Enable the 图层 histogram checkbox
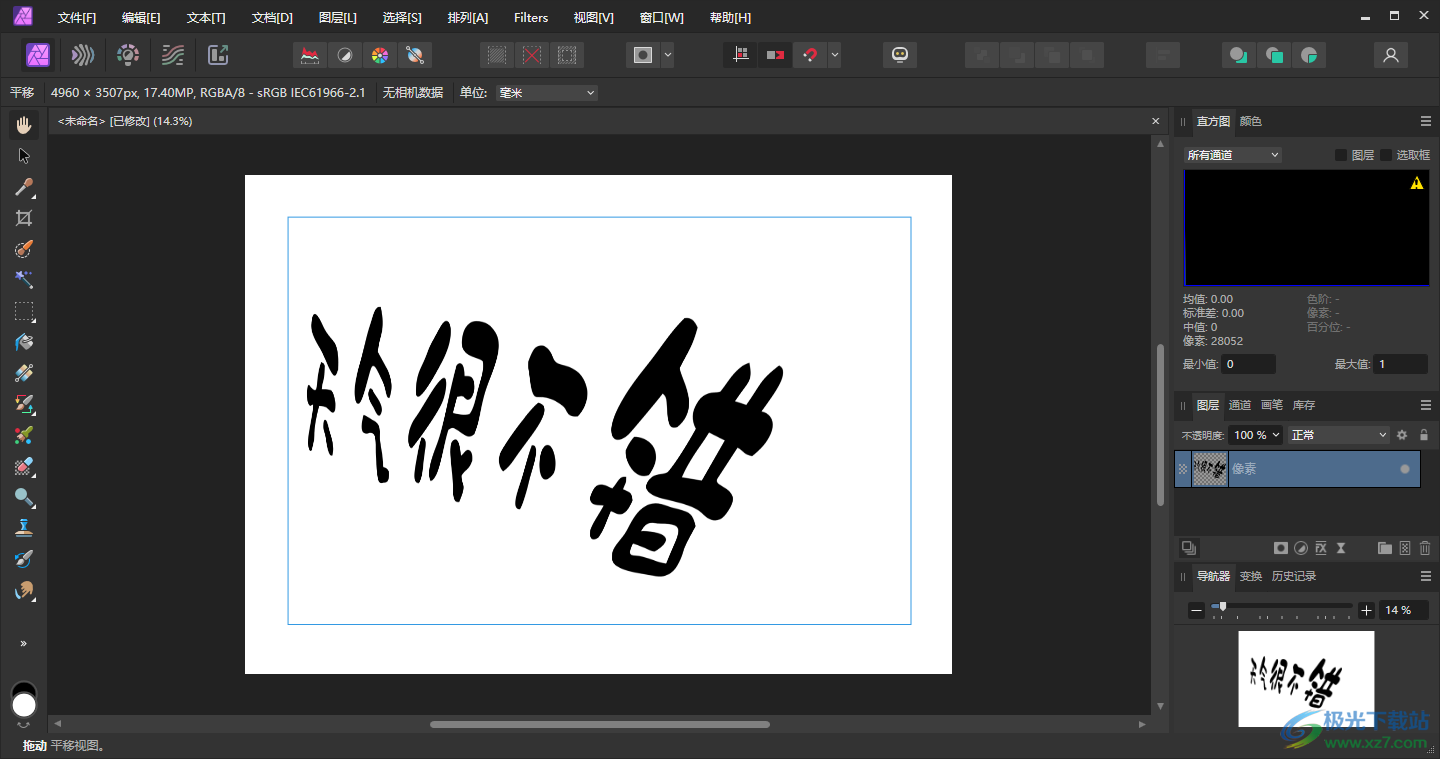The height and width of the screenshot is (759, 1440). [1341, 155]
